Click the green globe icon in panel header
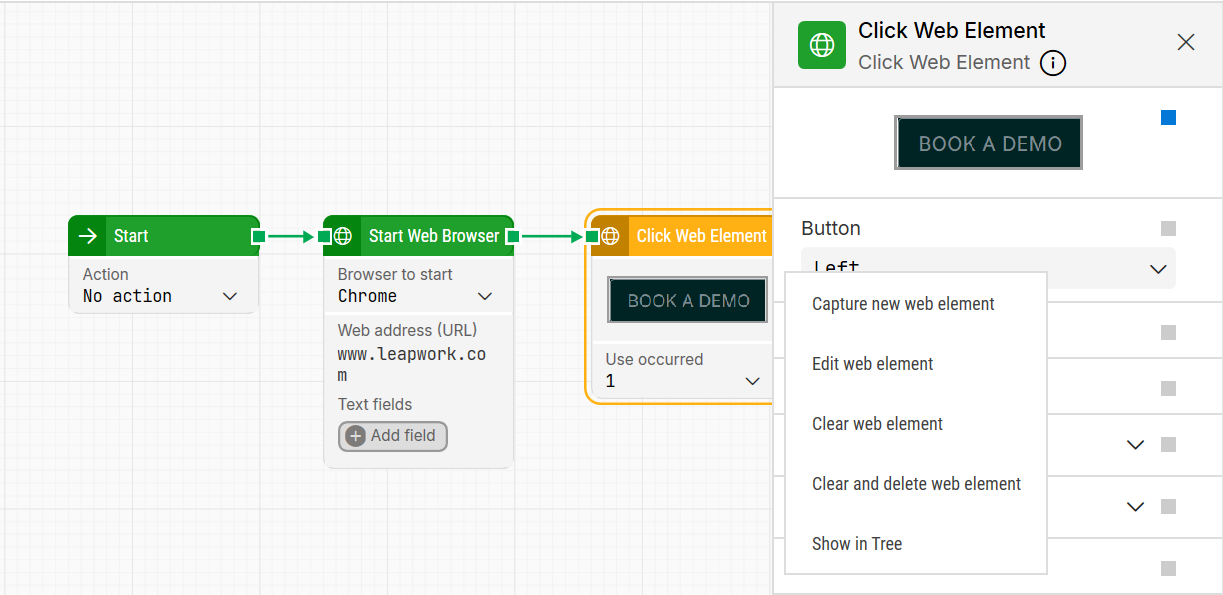 pyautogui.click(x=822, y=45)
